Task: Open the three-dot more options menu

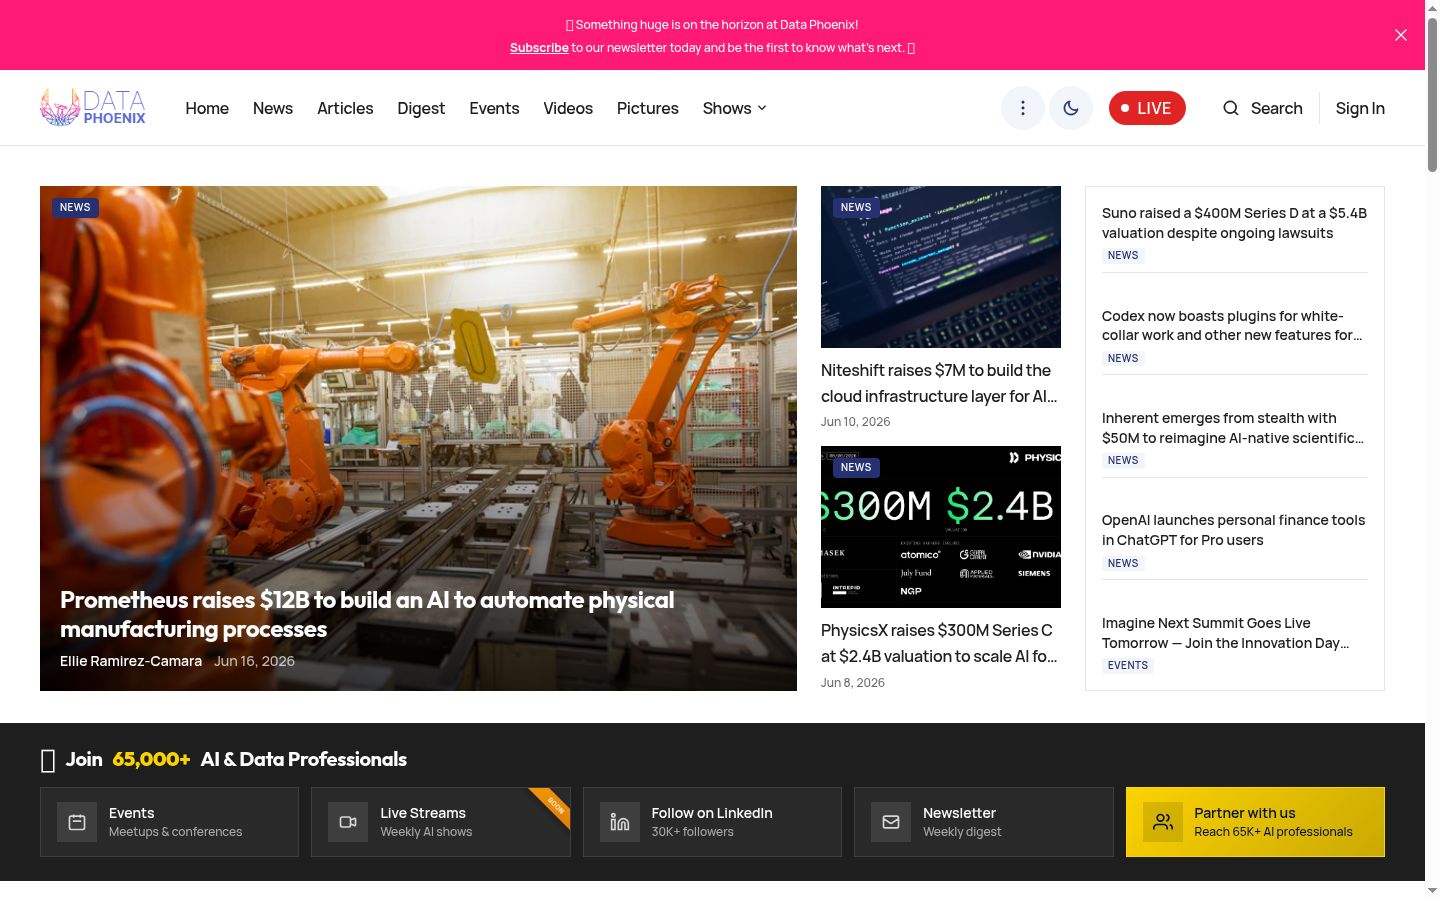Action: click(x=1022, y=108)
